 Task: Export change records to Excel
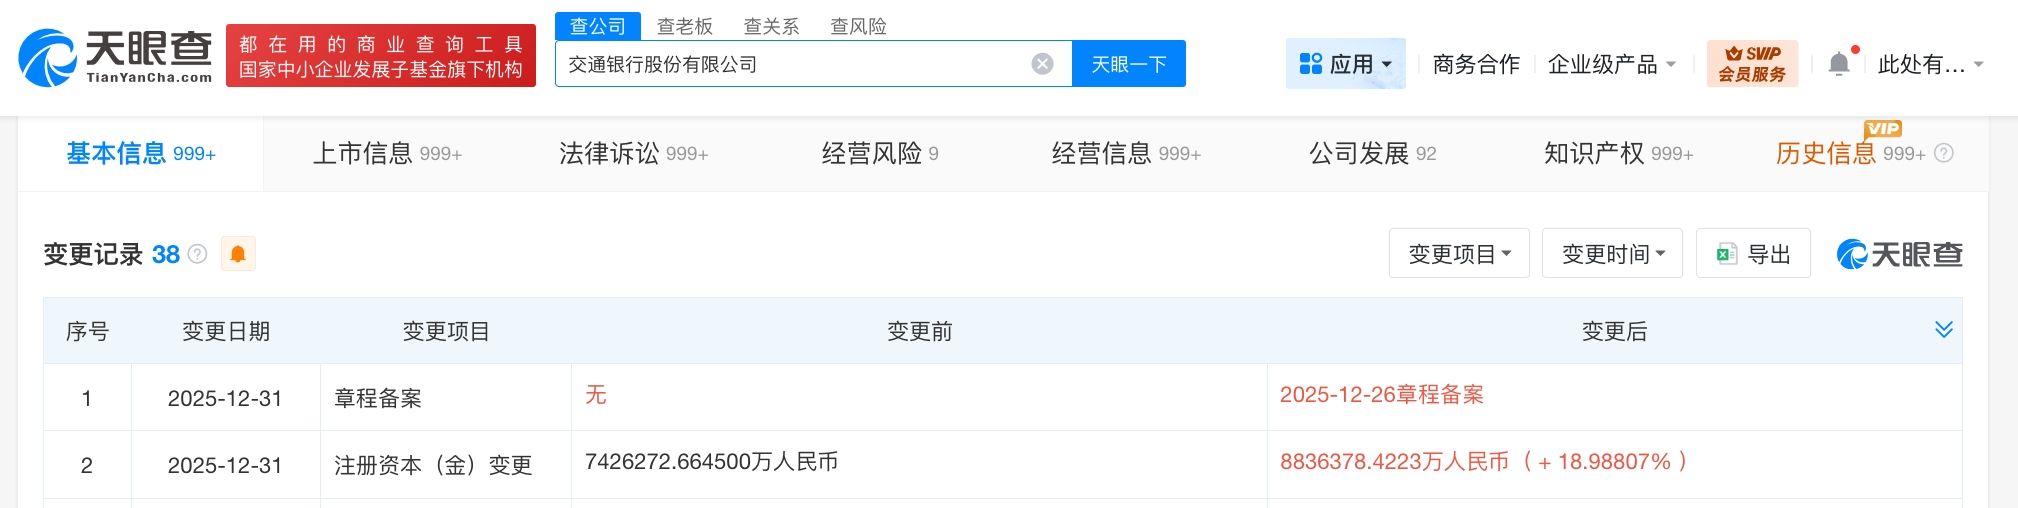(x=1753, y=254)
